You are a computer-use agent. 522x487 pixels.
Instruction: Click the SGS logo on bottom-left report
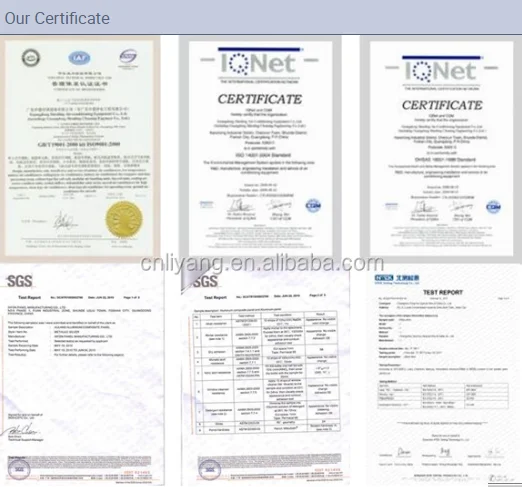(x=20, y=281)
